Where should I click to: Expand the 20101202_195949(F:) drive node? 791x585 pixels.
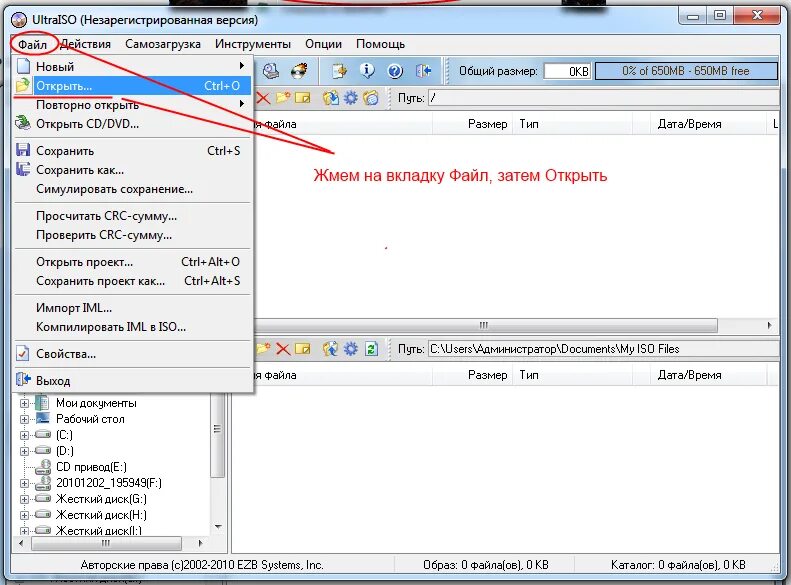coord(24,483)
